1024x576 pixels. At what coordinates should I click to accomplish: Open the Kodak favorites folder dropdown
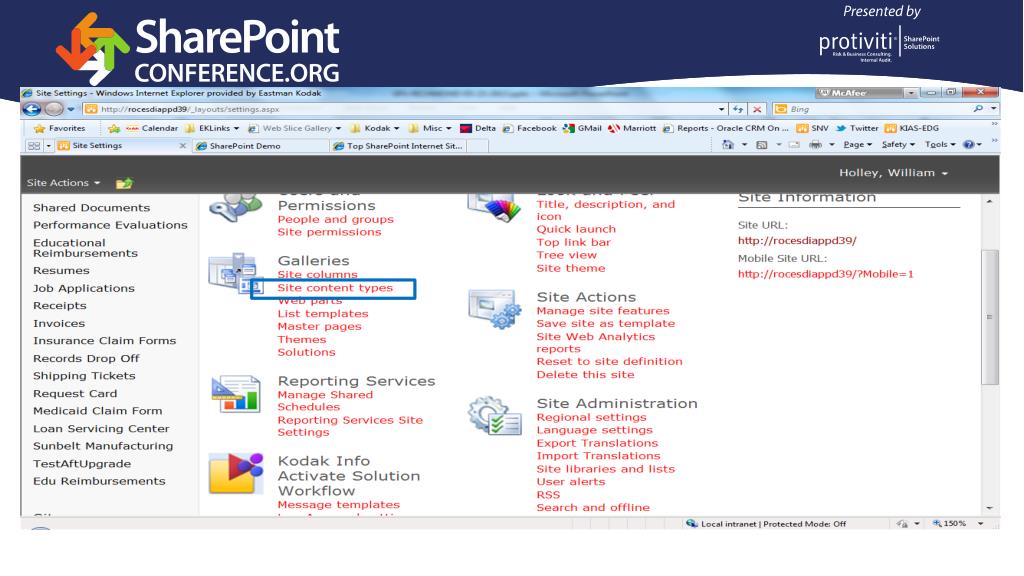pyautogui.click(x=375, y=128)
